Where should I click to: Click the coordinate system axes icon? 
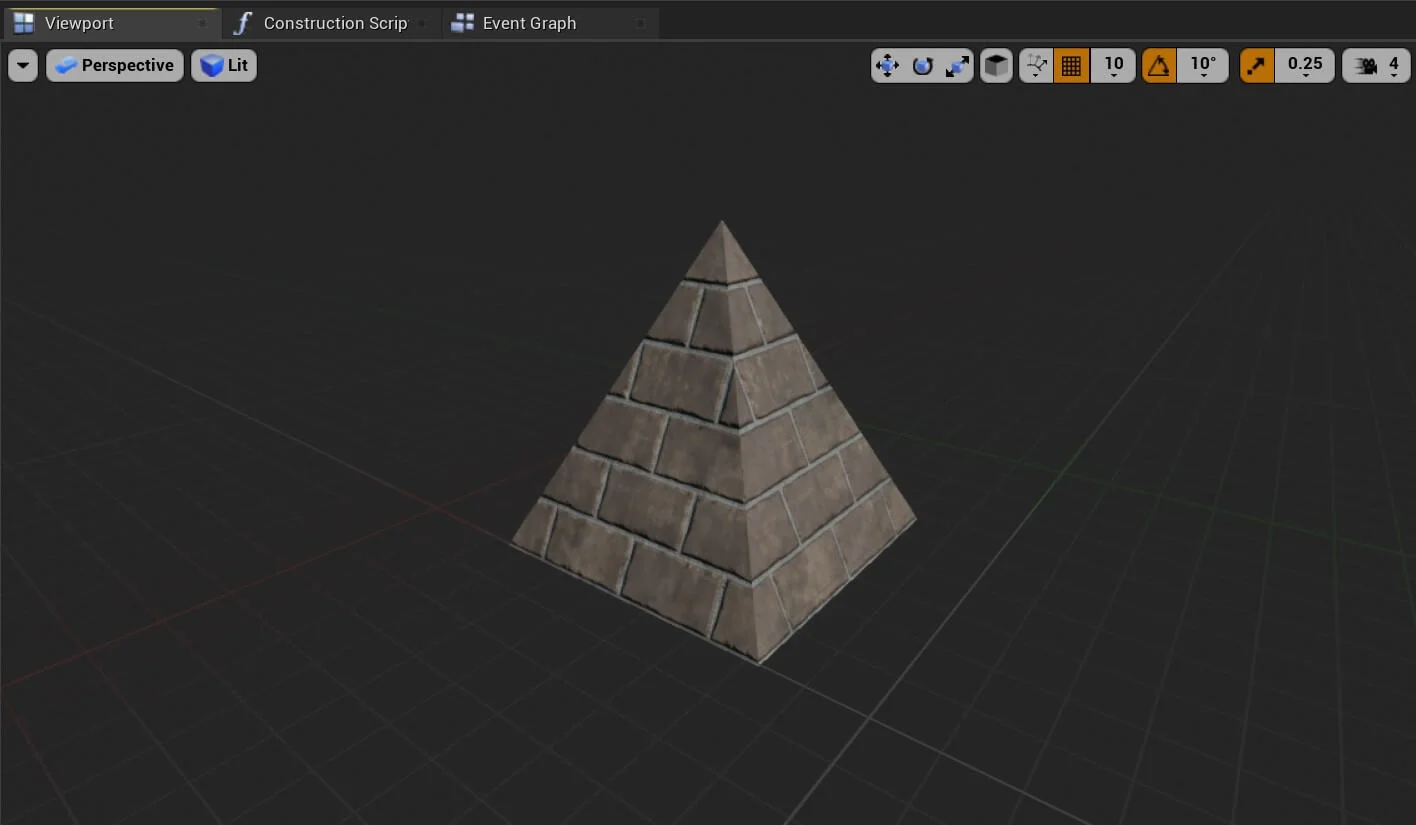1036,66
